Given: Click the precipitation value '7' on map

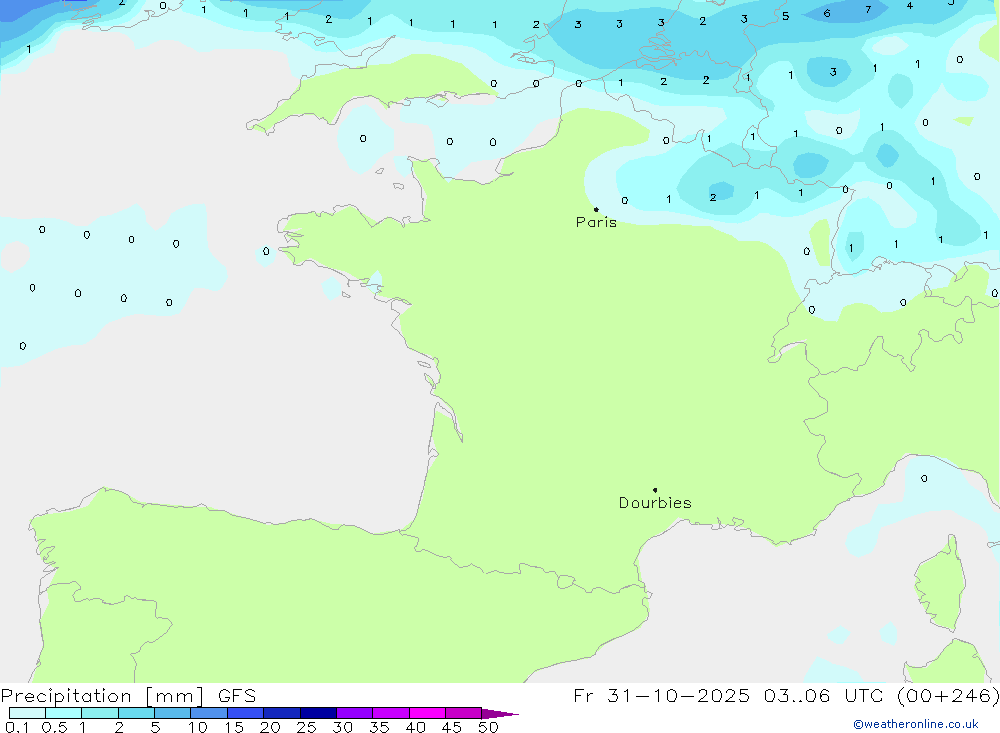Looking at the screenshot, I should 868,10.
